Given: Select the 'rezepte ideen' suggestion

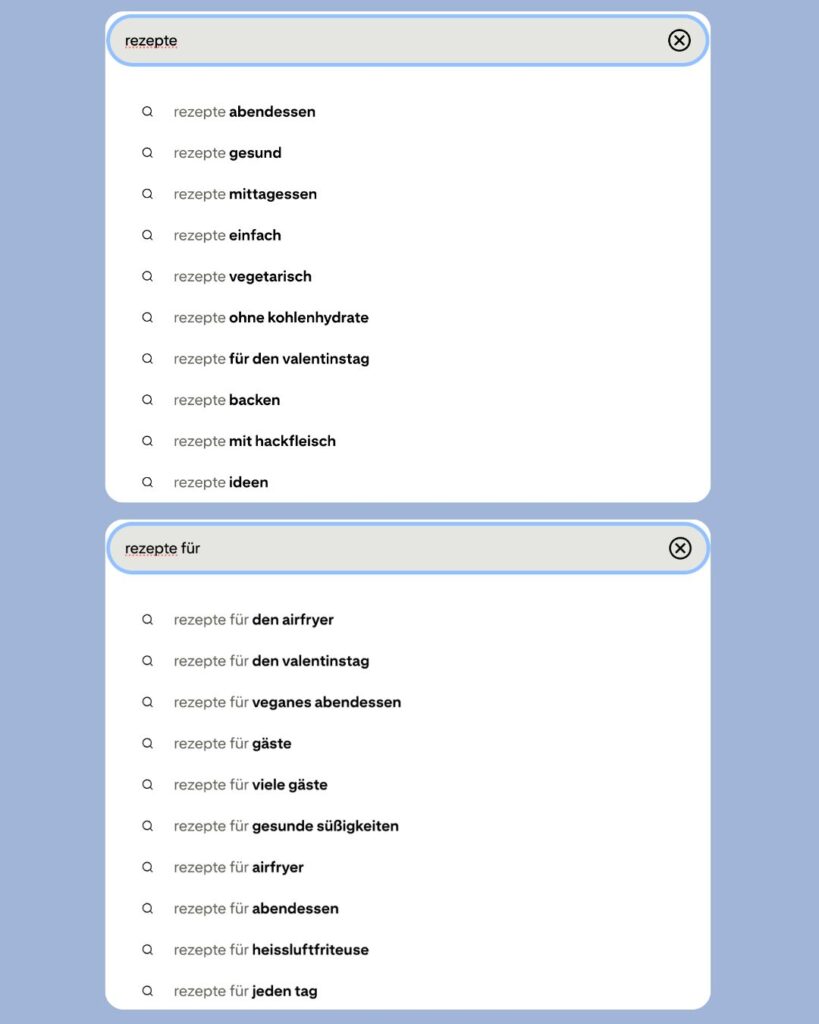Looking at the screenshot, I should tap(221, 482).
